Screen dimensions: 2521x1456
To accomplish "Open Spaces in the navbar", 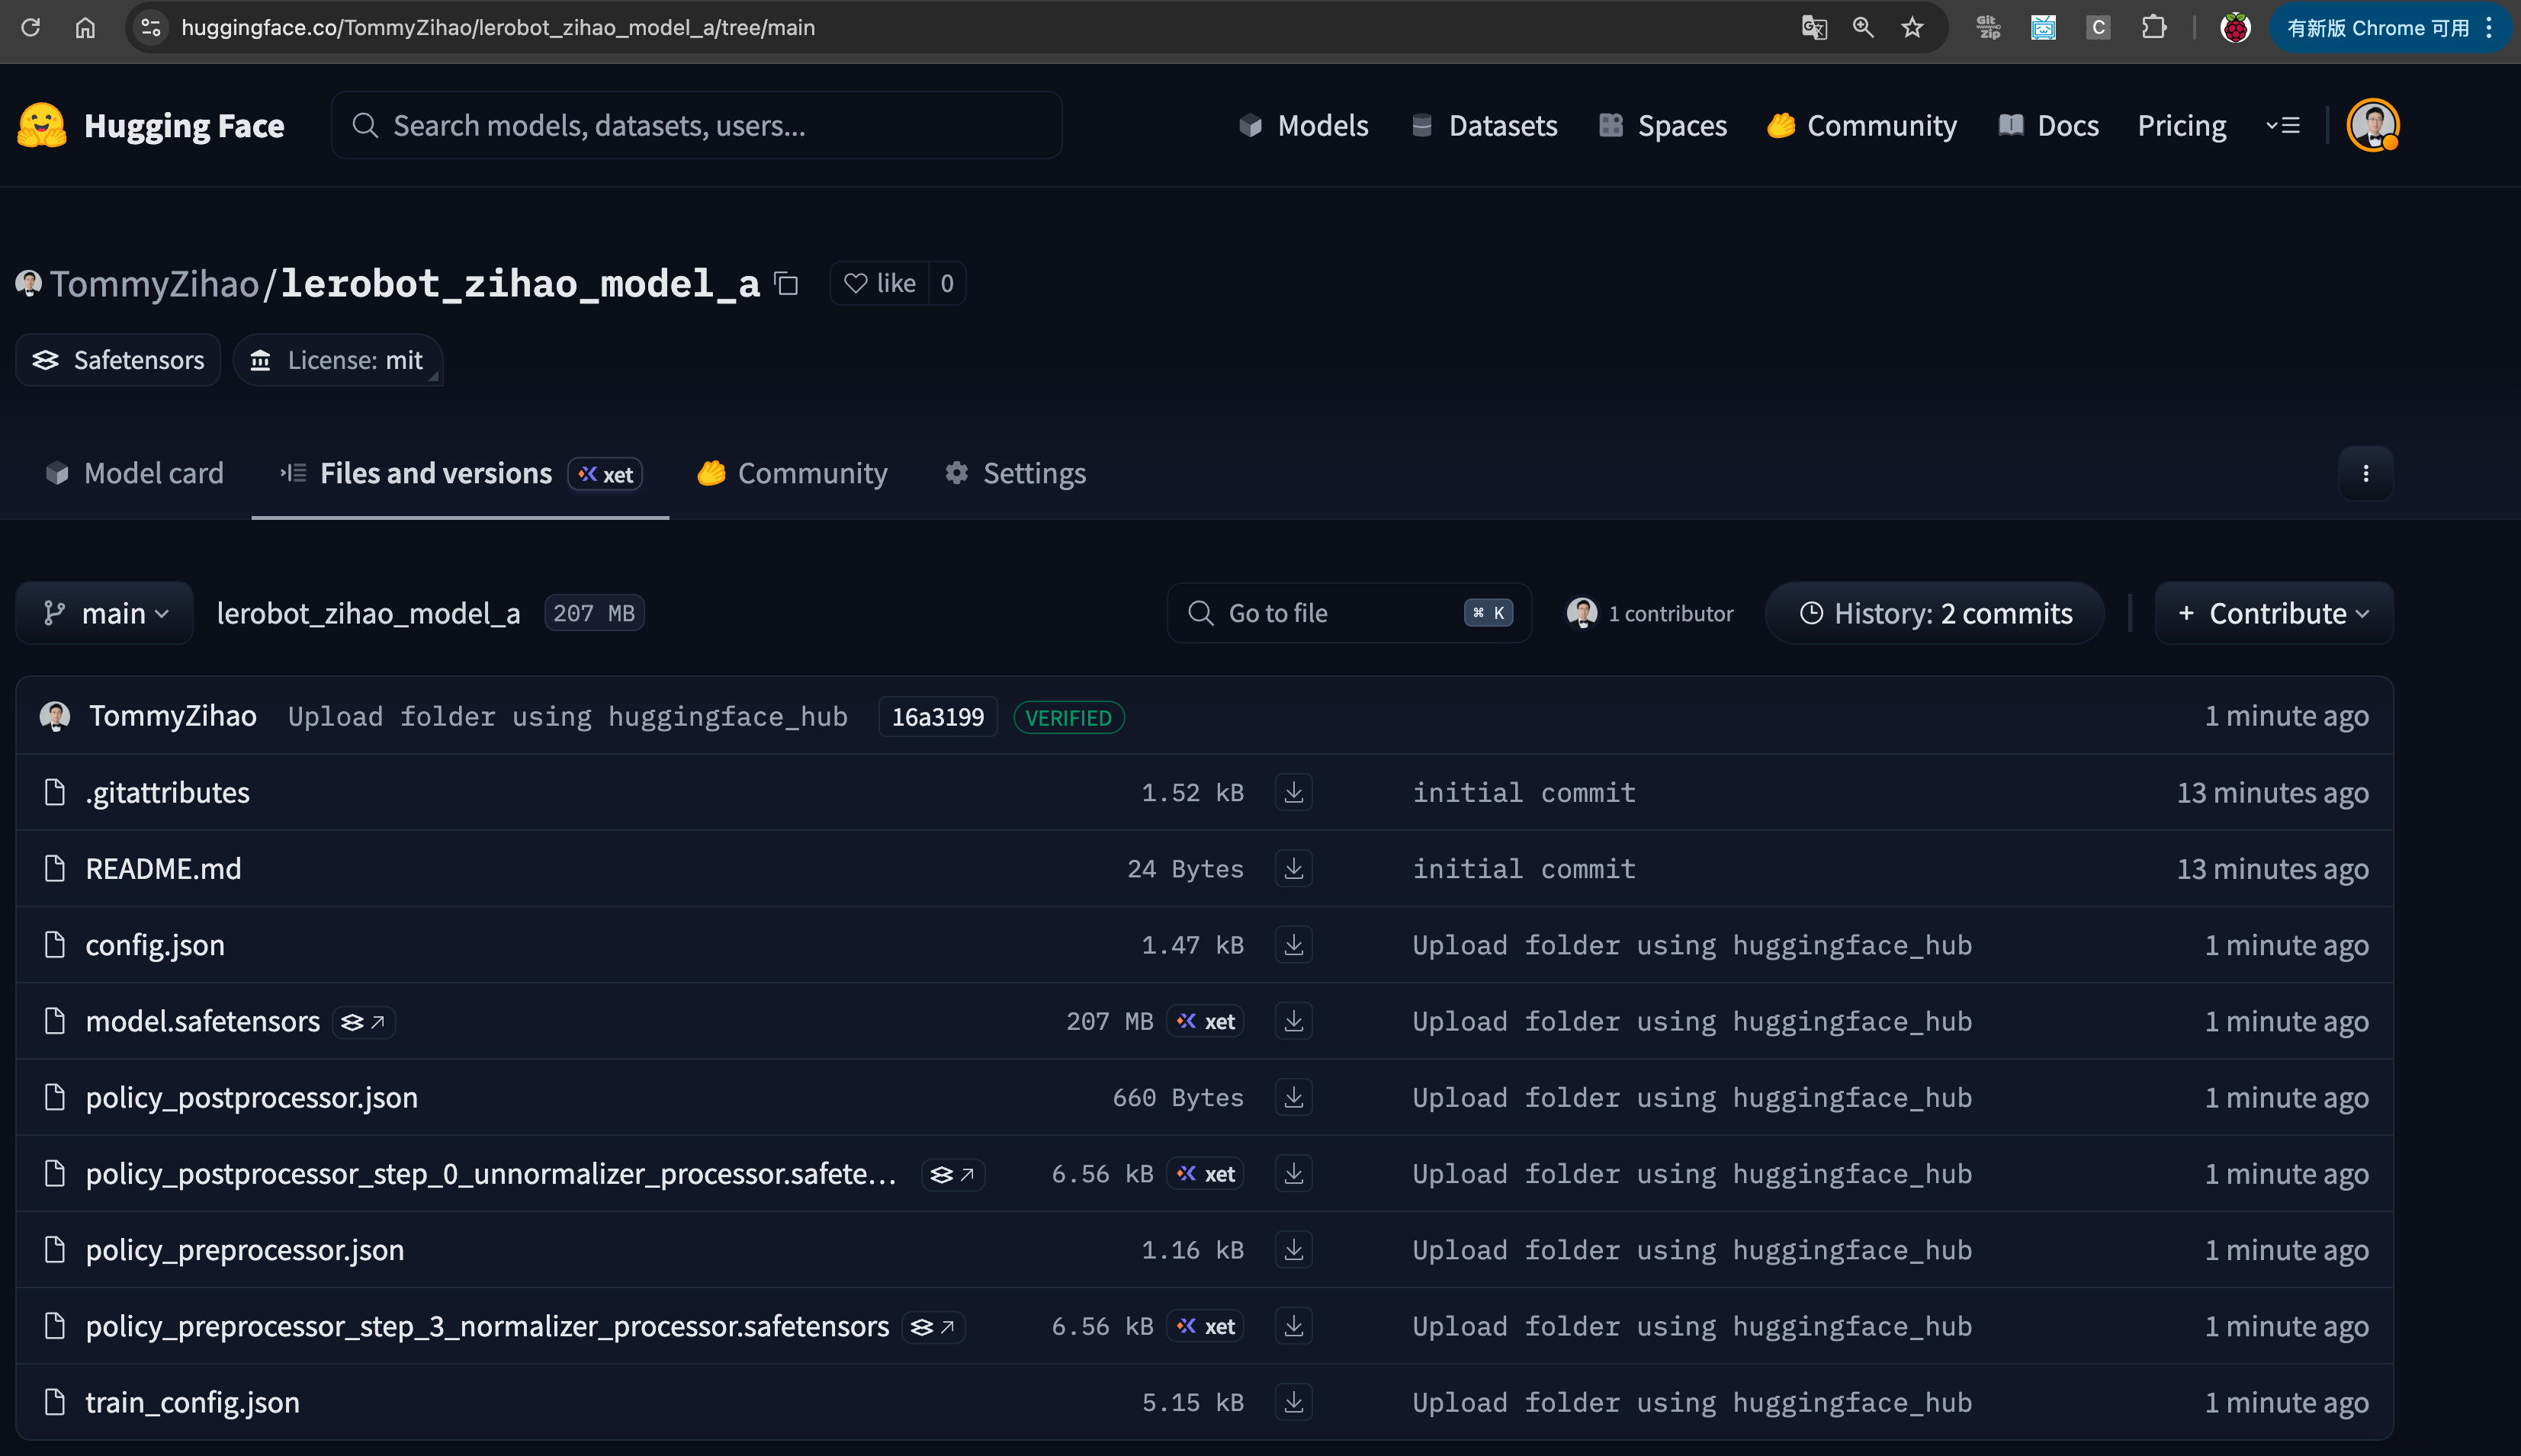I will pos(1662,125).
